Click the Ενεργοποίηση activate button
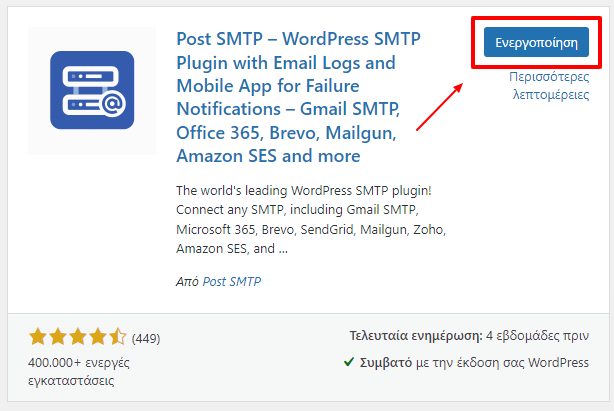Screen dimensions: 614x411 coord(536,42)
